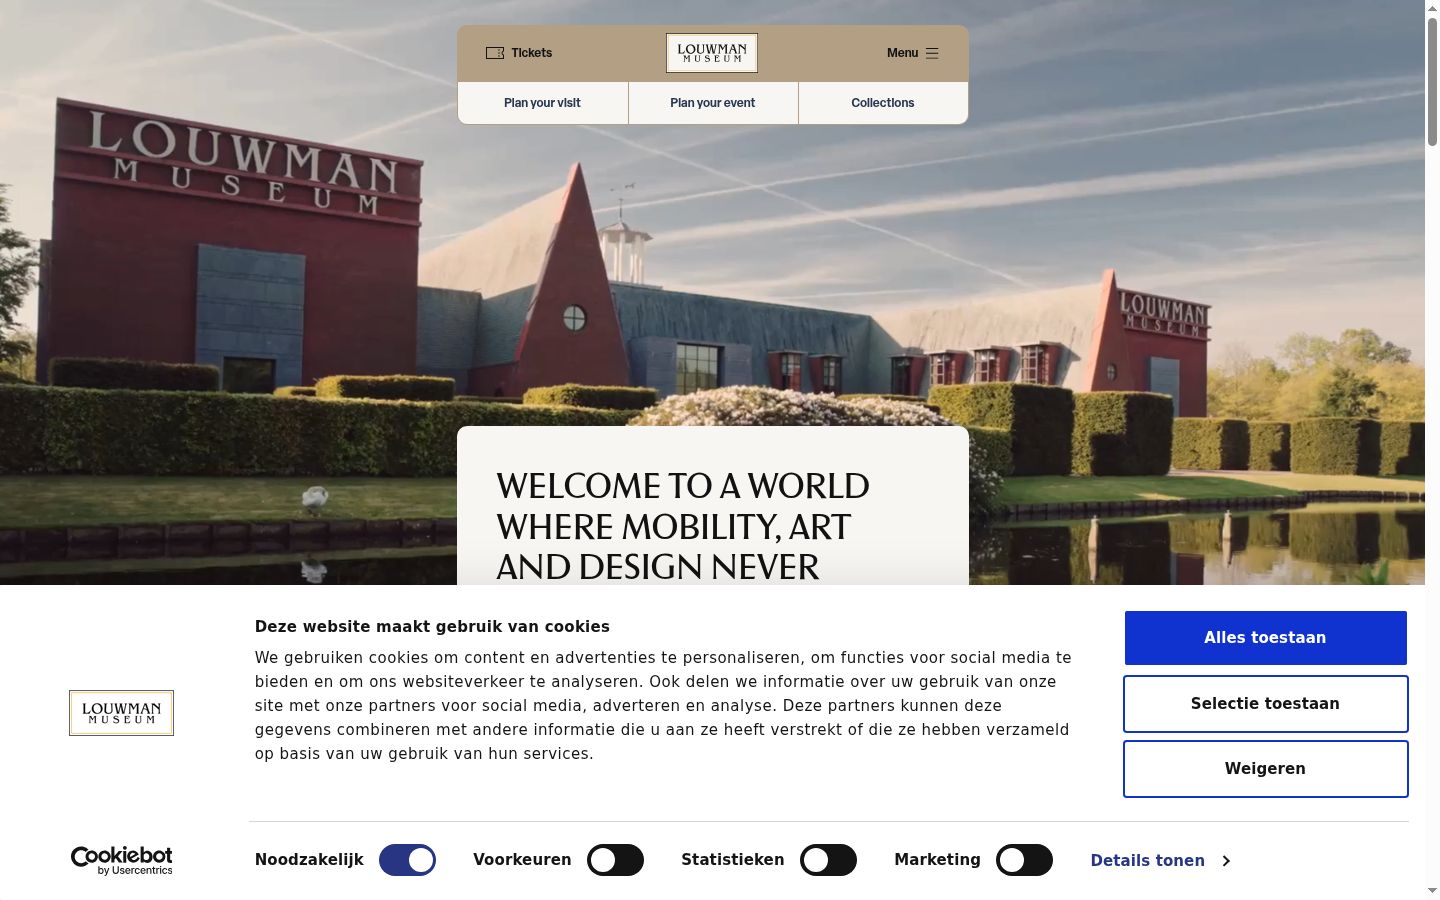Click the Tickets icon in header
This screenshot has width=1440, height=900.
pos(495,53)
